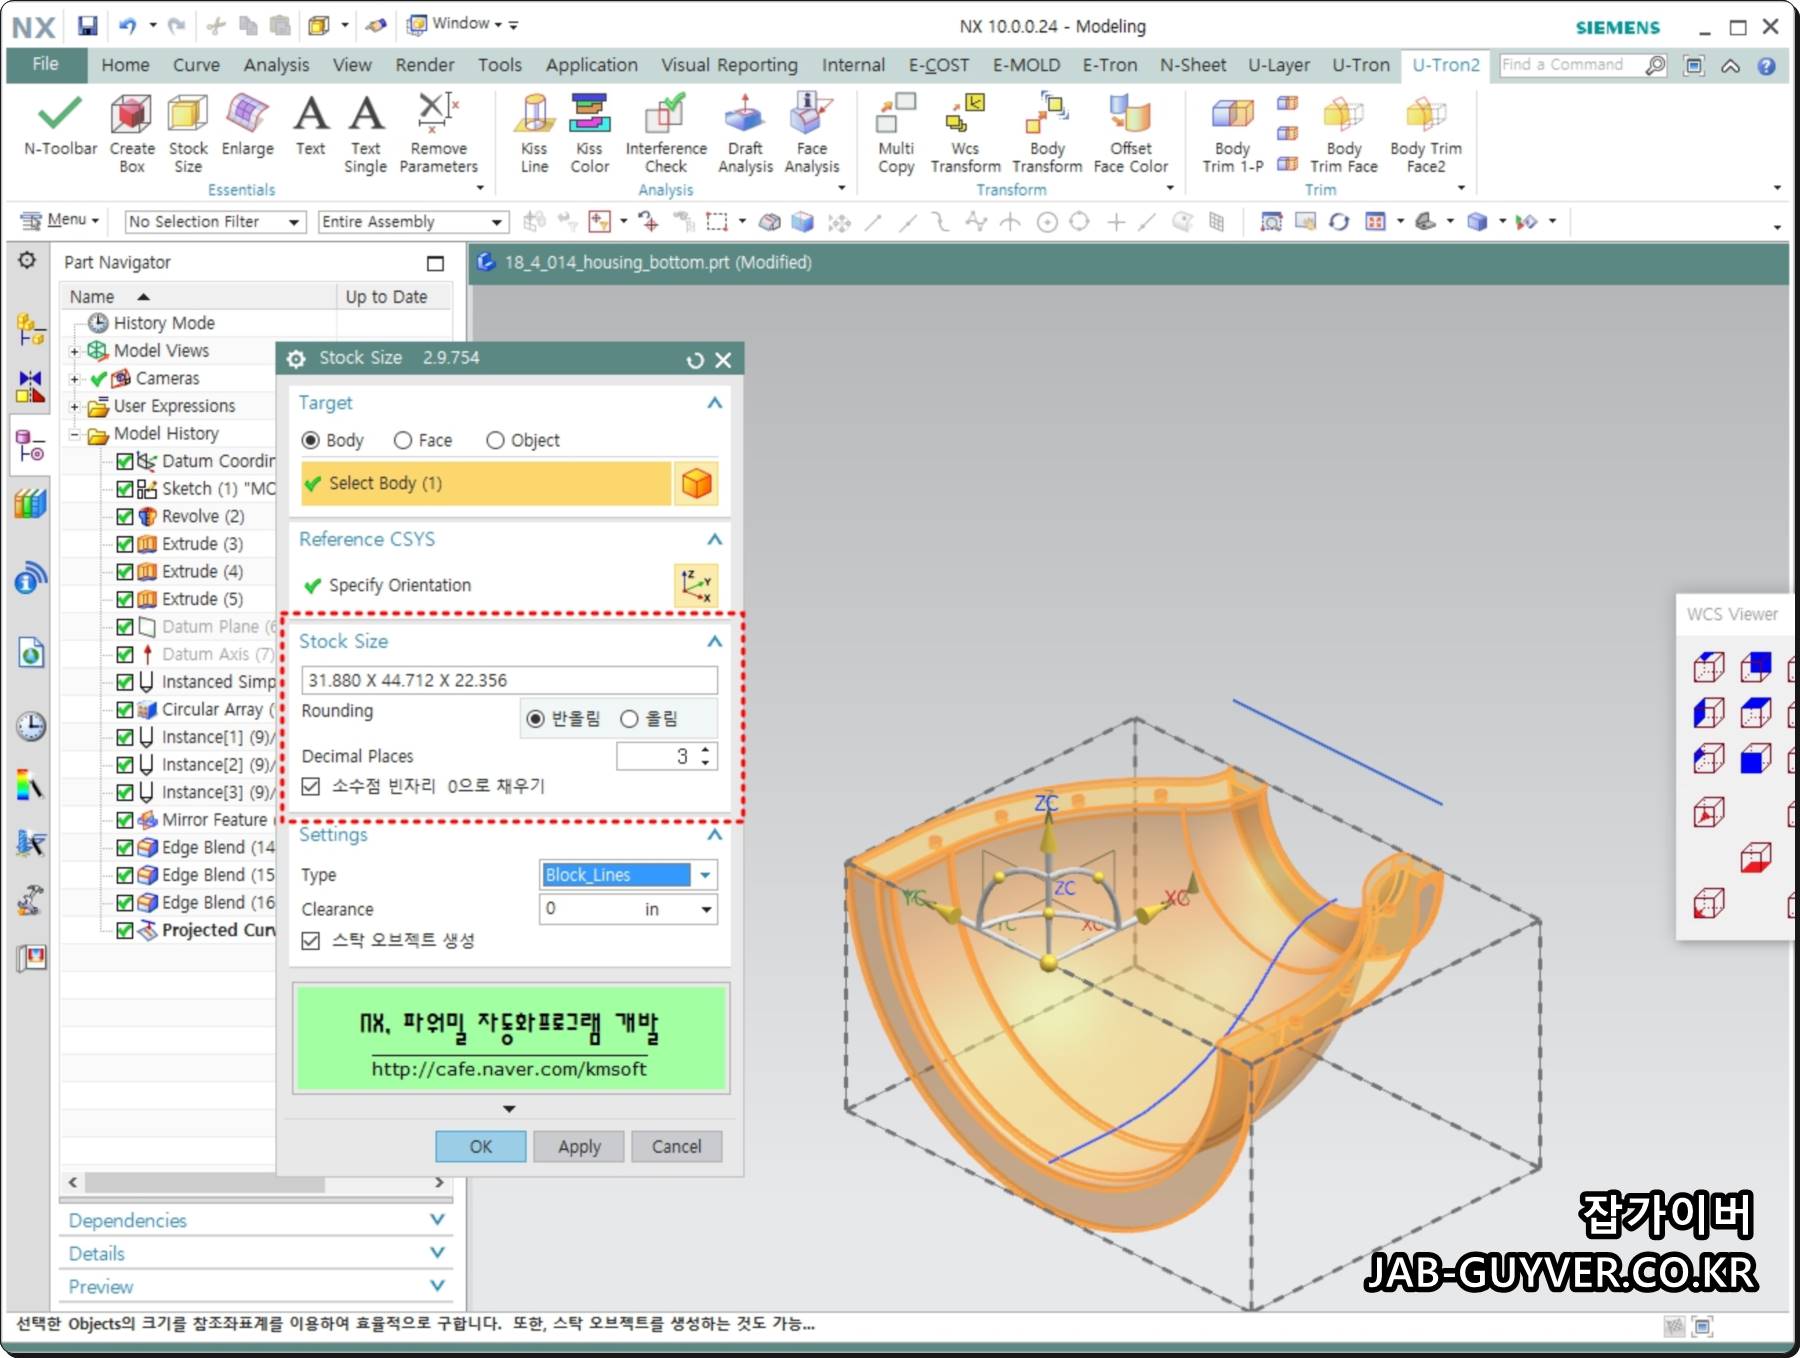
Task: Click the OK button
Action: click(x=480, y=1146)
